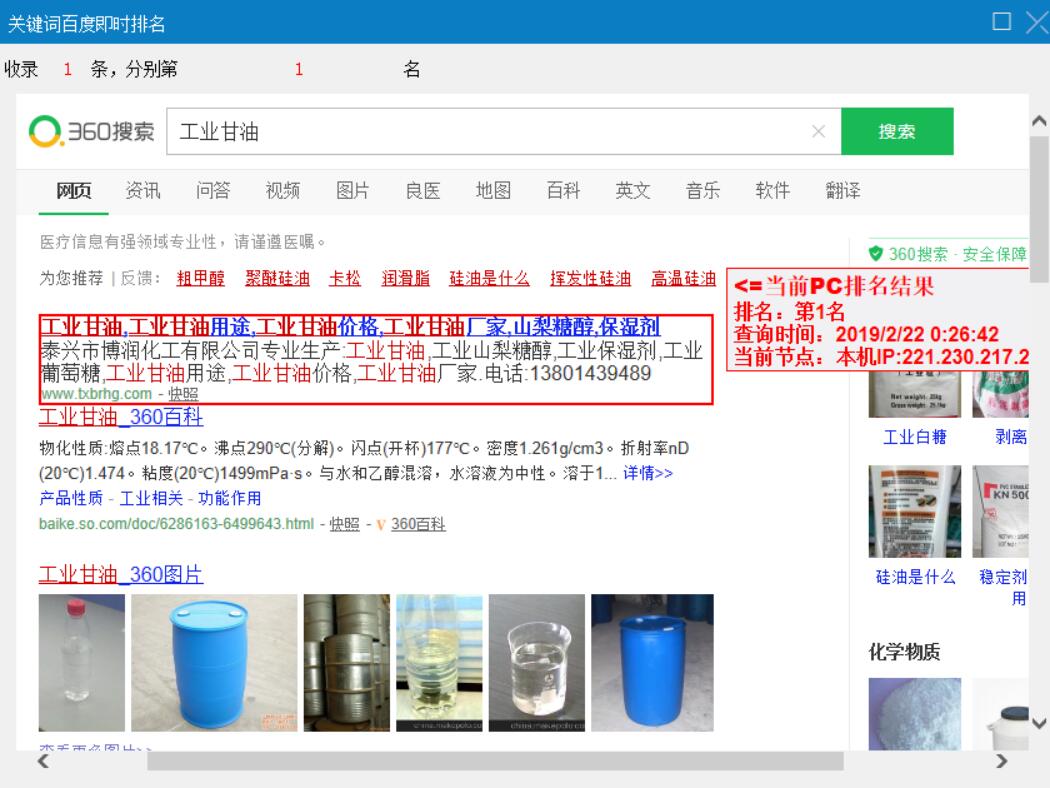Open the 音乐 tab
1050x788 pixels.
[x=703, y=191]
